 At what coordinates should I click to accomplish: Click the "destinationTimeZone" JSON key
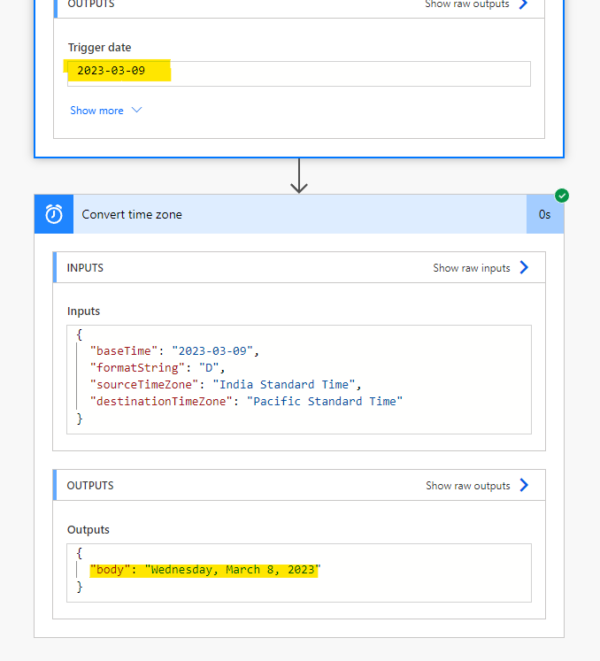tap(161, 401)
